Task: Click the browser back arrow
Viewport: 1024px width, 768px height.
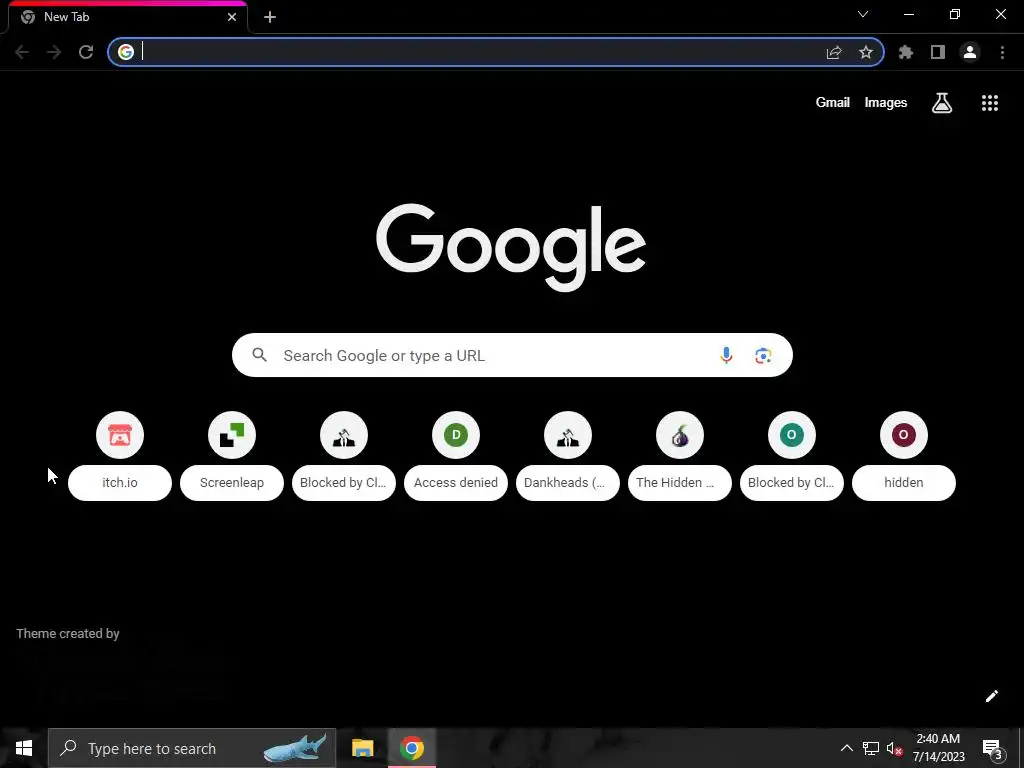Action: [x=22, y=52]
